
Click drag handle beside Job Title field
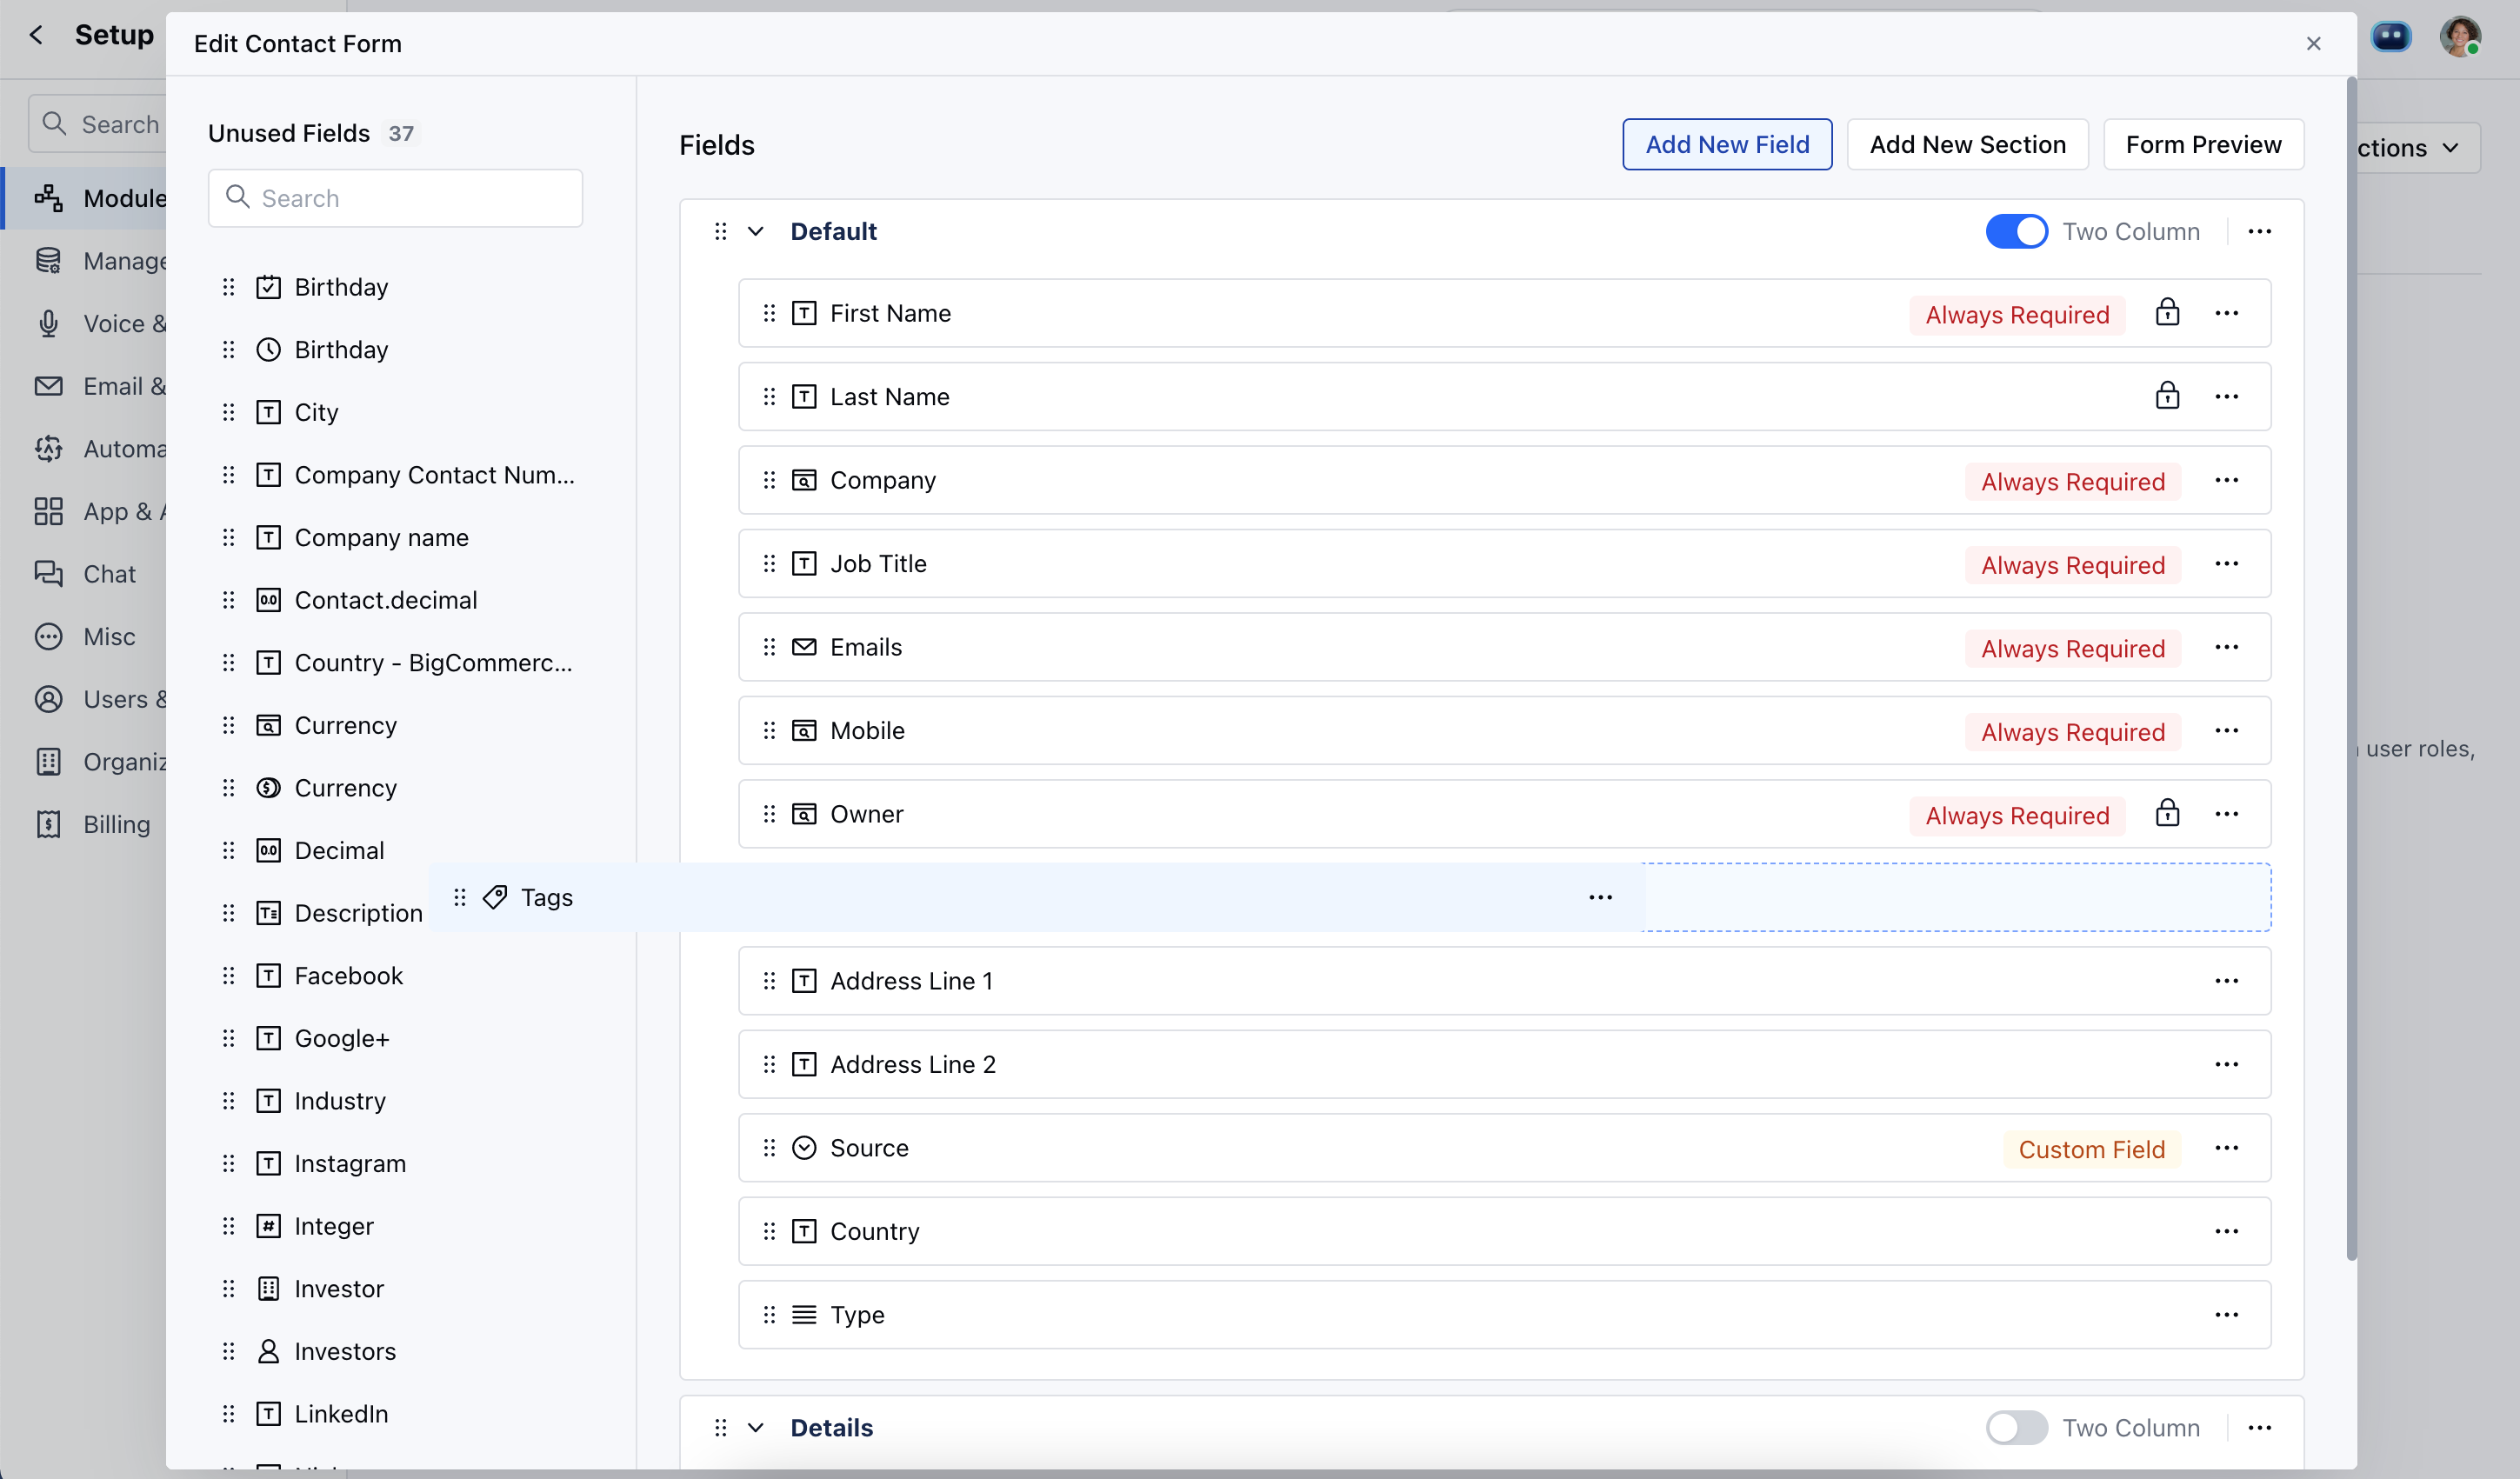(x=769, y=564)
